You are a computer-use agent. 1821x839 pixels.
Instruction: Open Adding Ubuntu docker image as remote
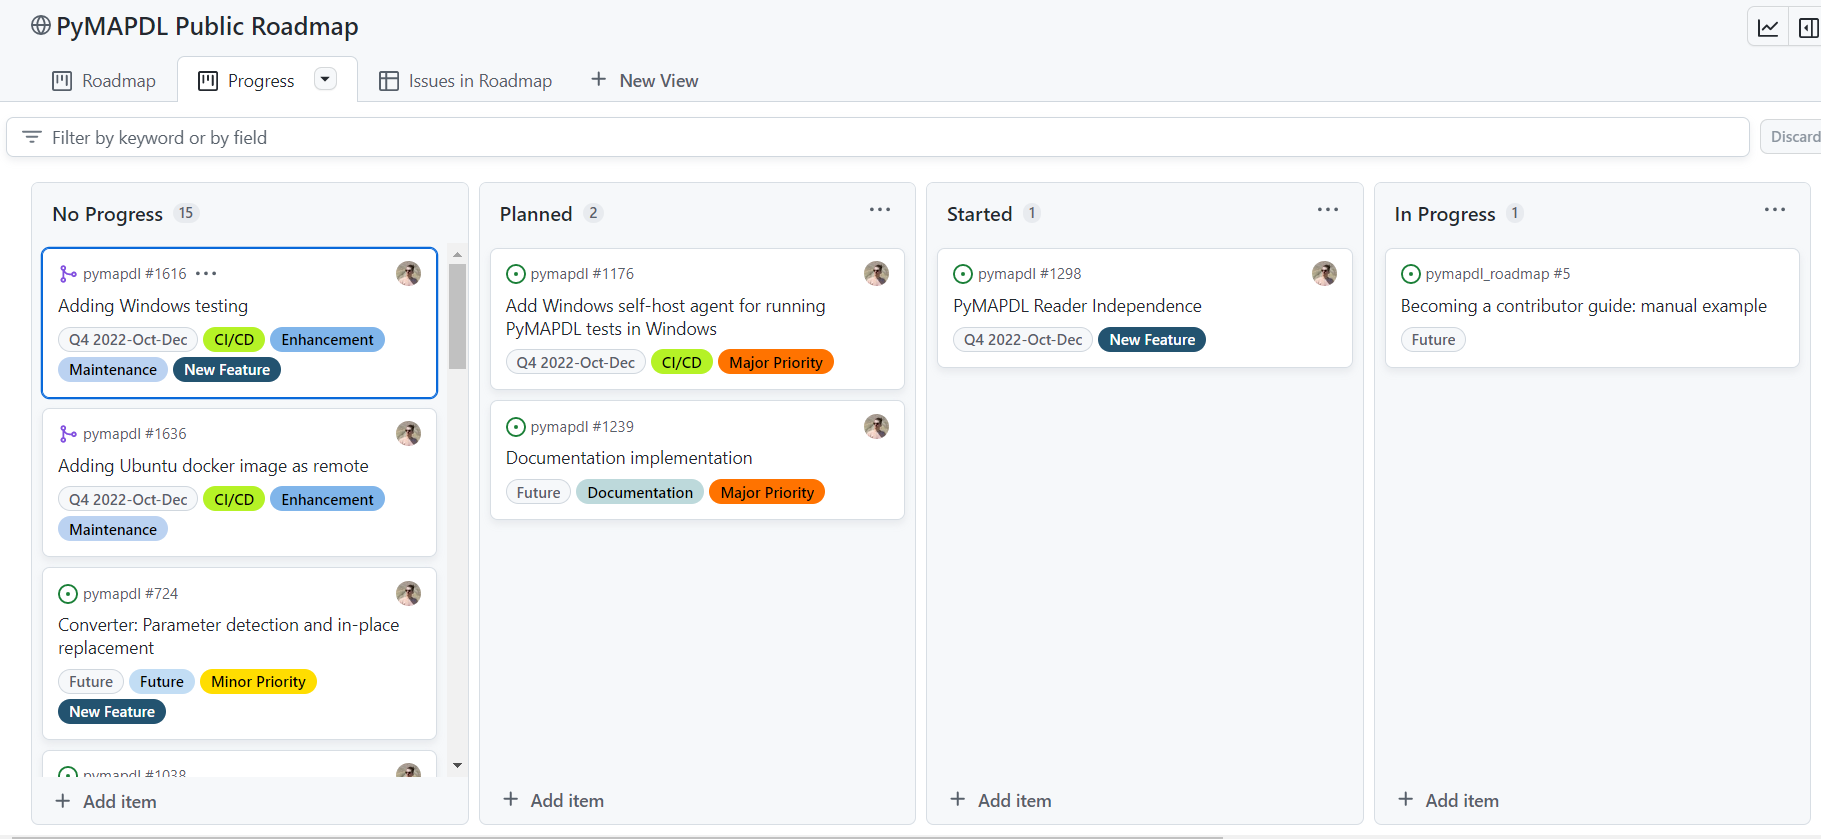213,466
